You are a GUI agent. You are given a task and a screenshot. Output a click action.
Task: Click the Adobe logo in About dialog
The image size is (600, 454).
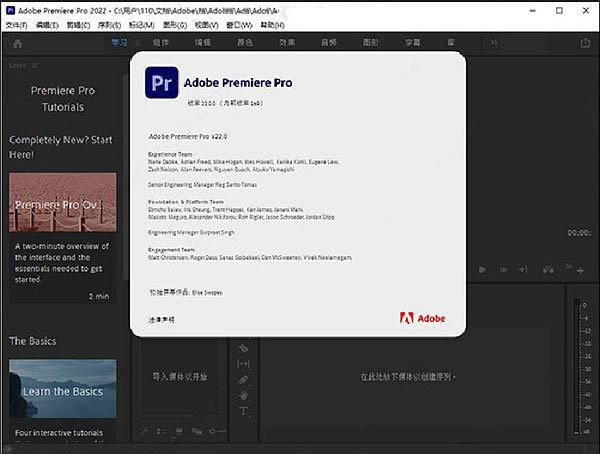[x=422, y=318]
